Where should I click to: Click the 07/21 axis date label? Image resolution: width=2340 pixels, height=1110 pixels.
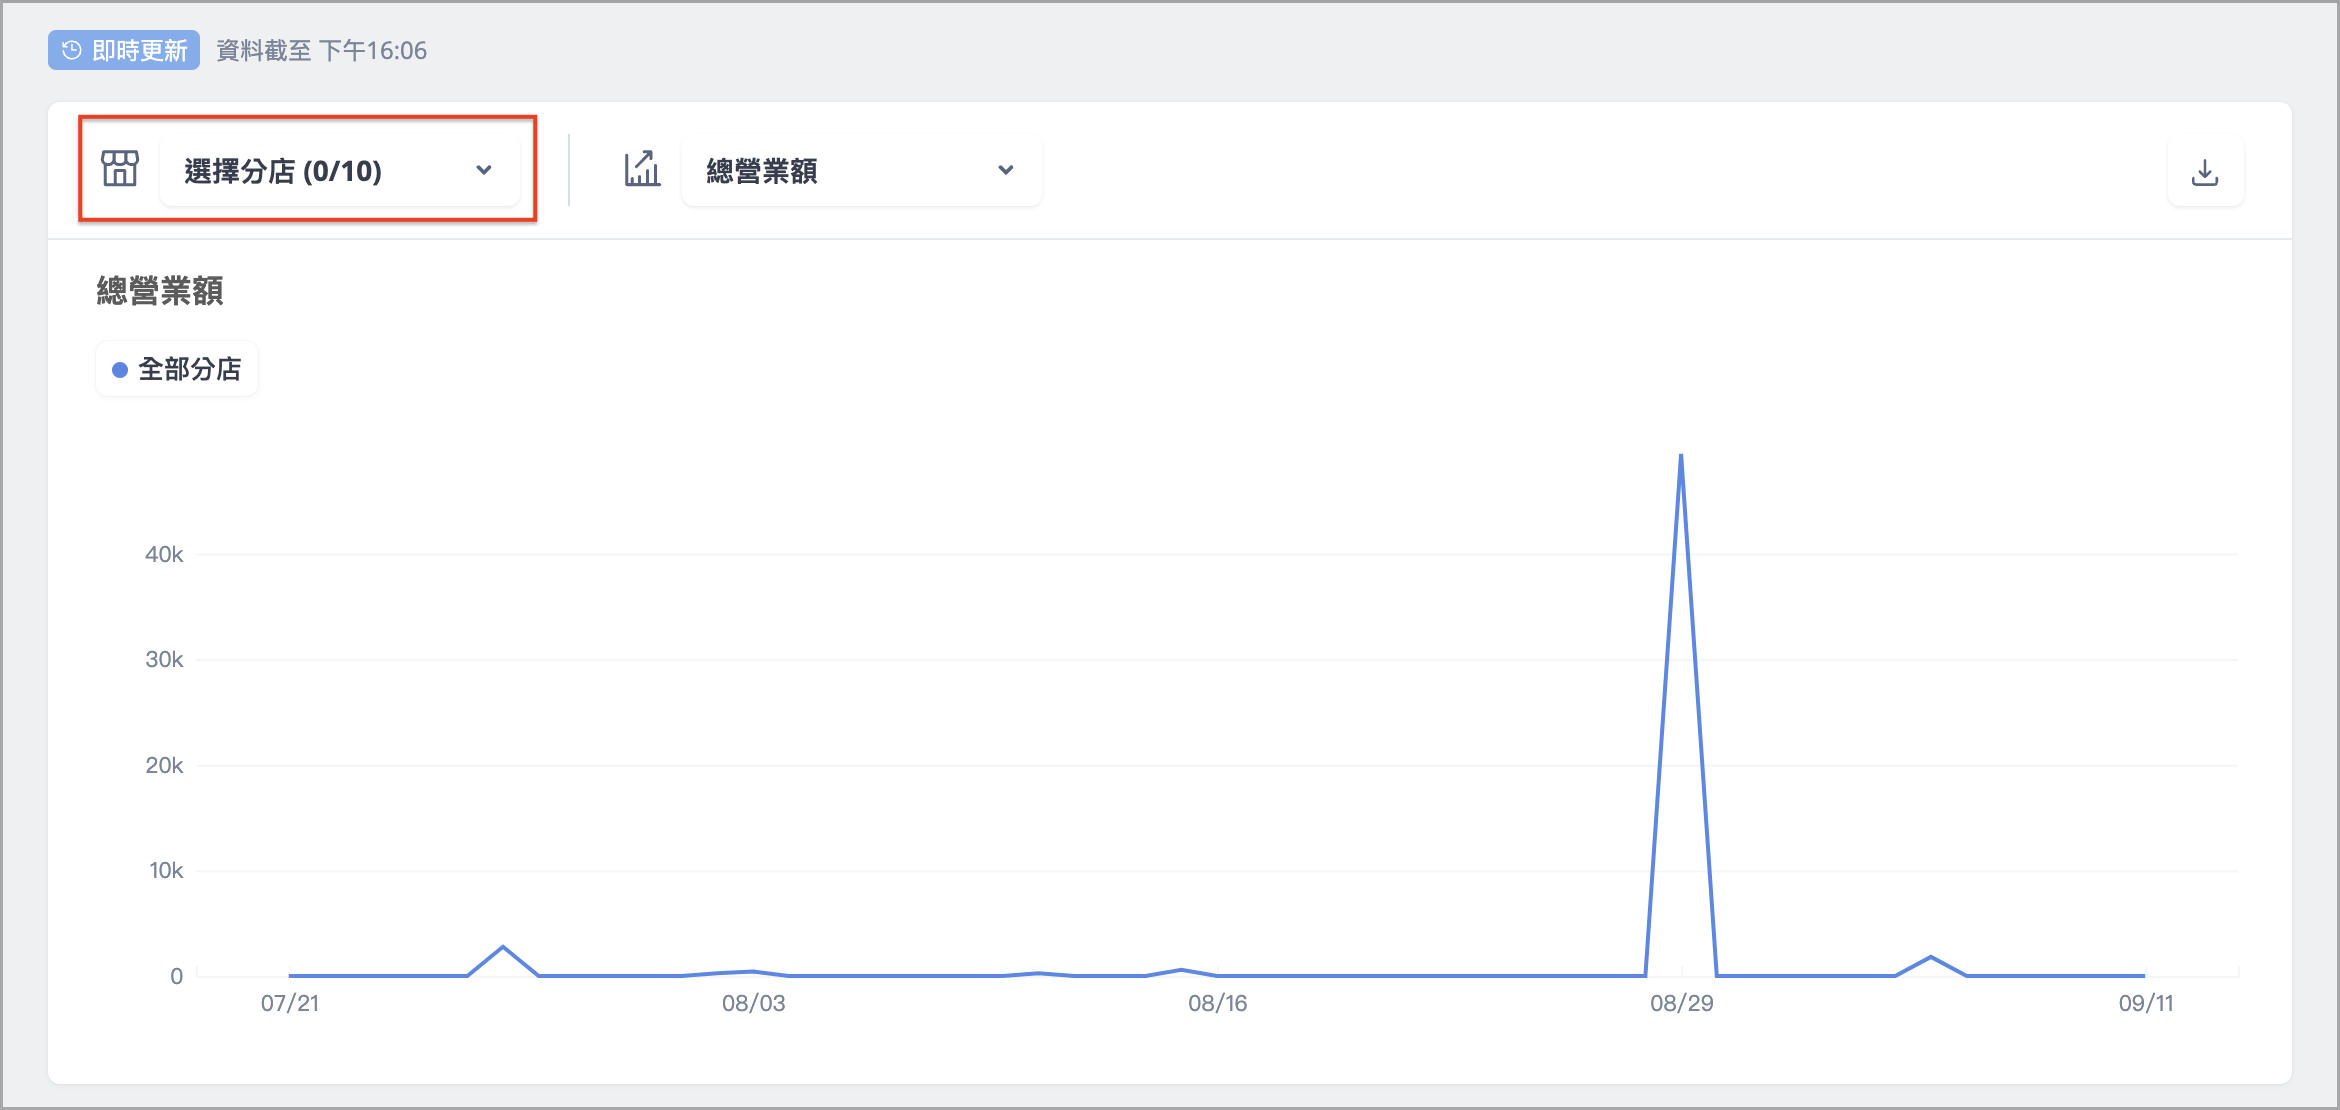point(290,1003)
